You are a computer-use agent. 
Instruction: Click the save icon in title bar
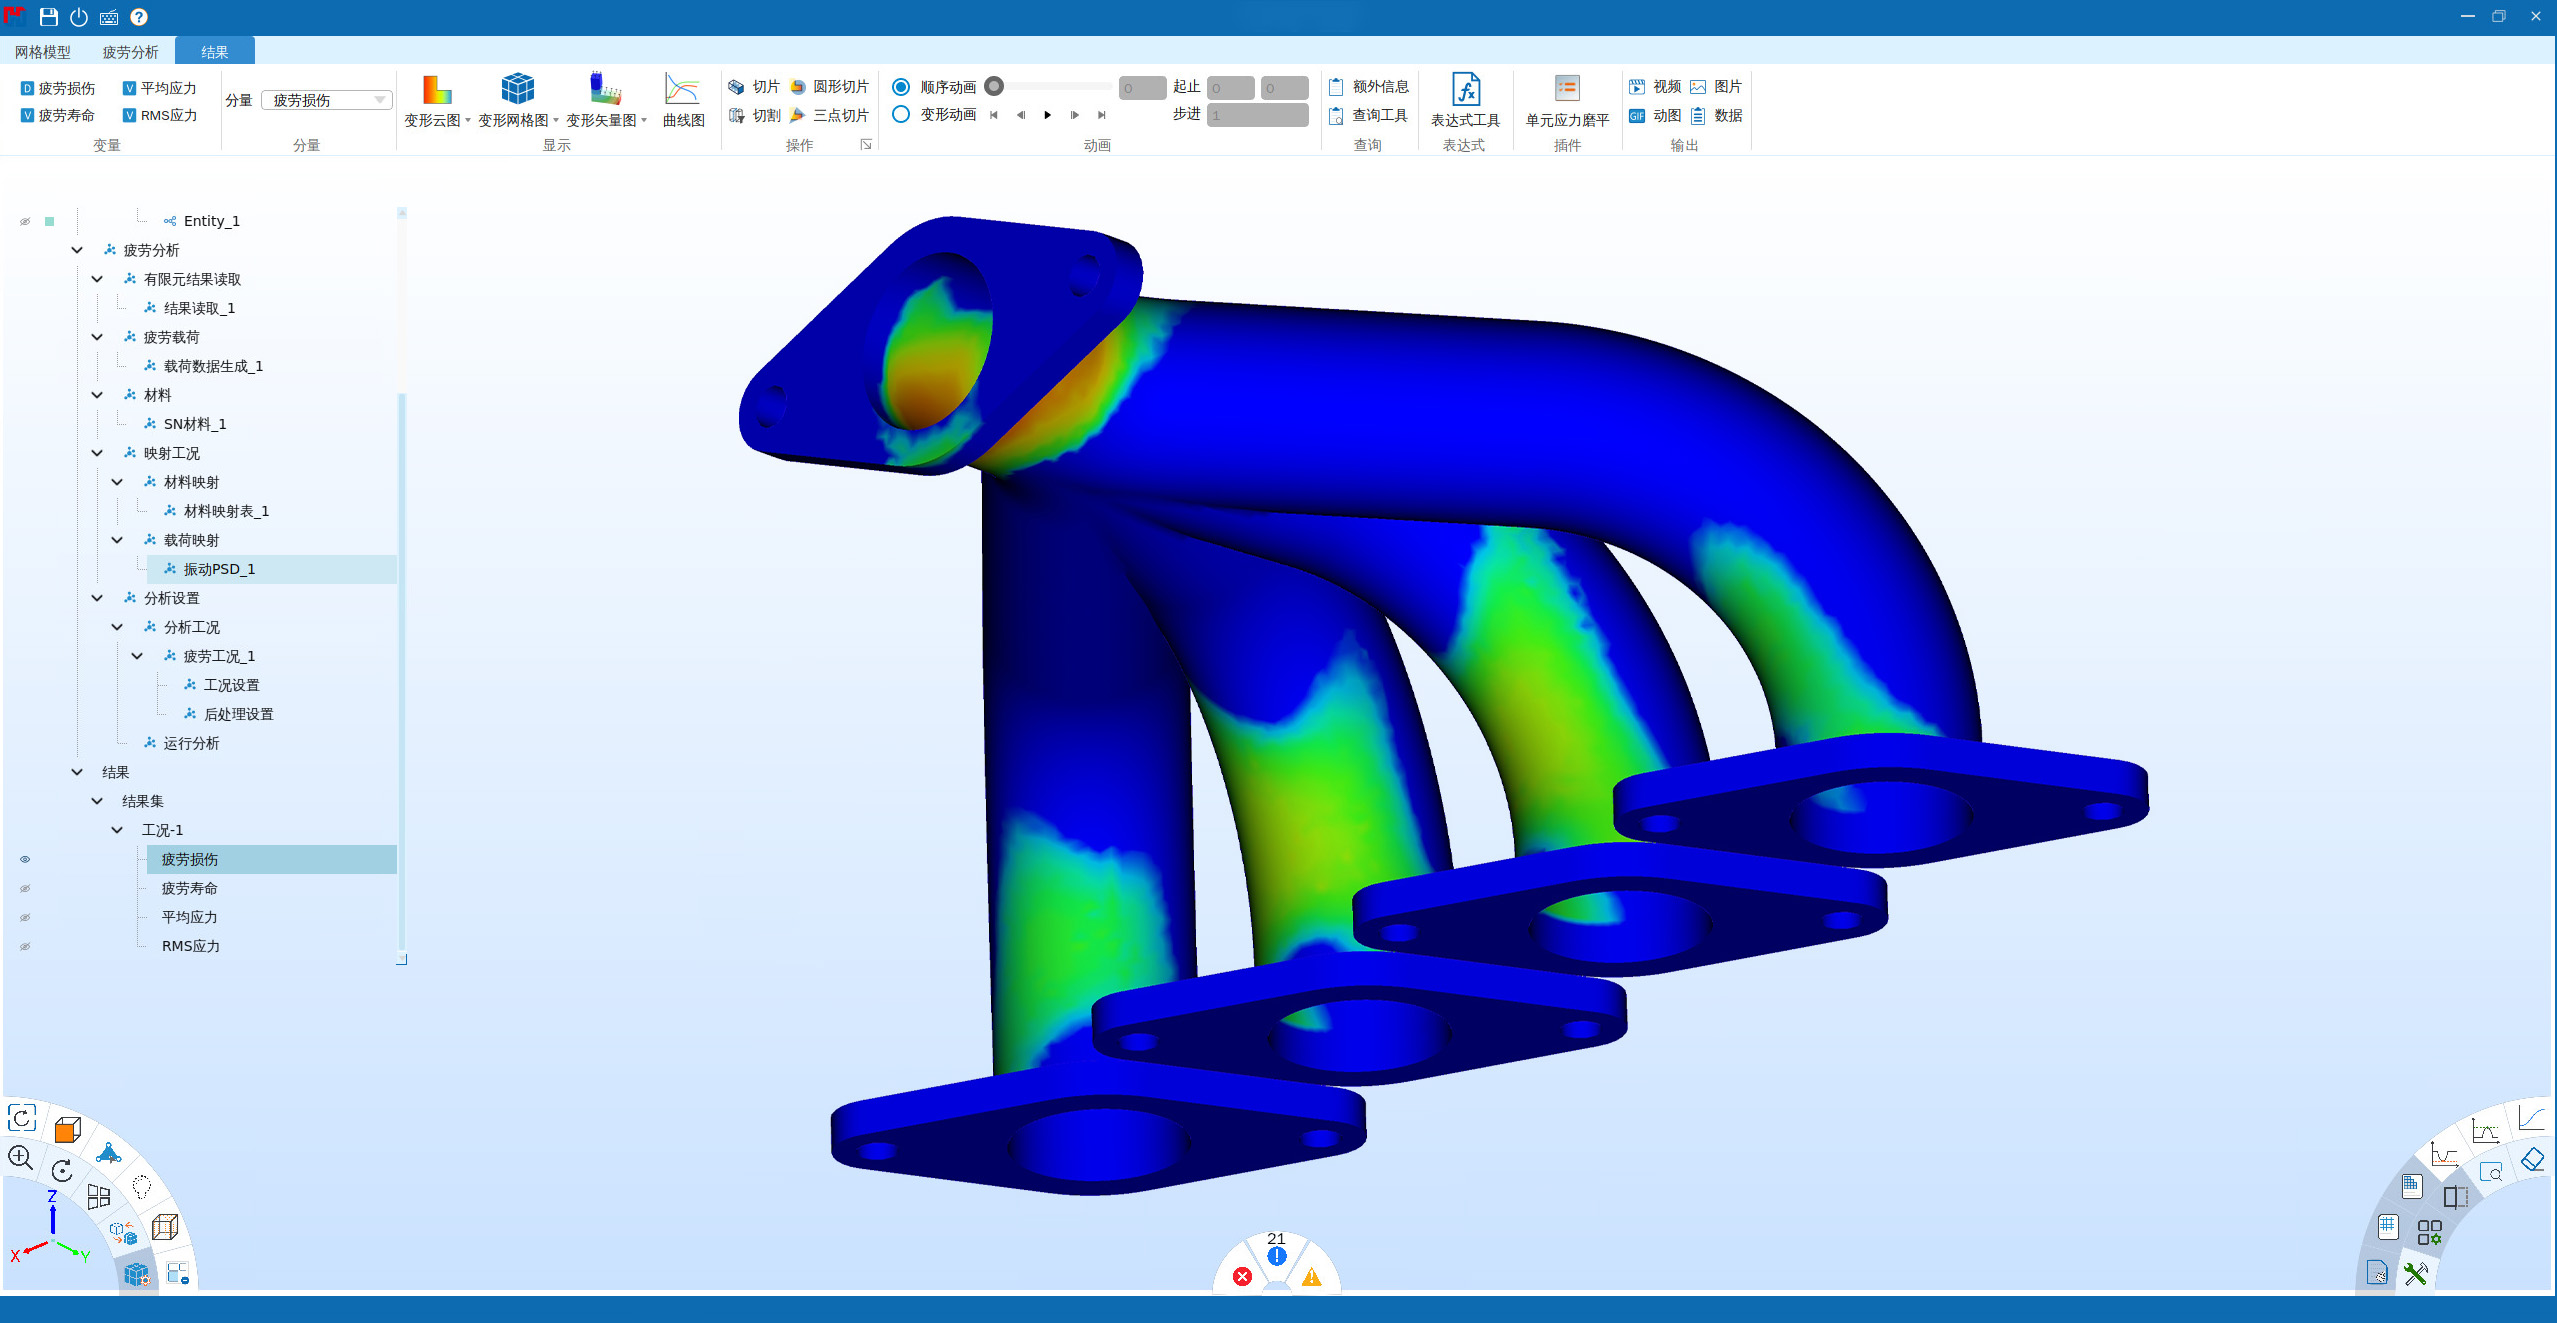coord(48,17)
